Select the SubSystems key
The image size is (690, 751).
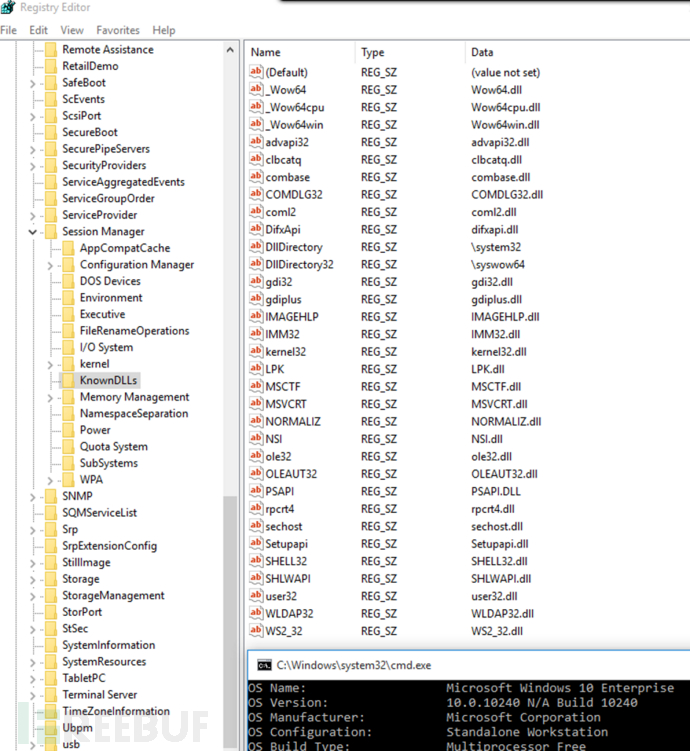coord(109,463)
